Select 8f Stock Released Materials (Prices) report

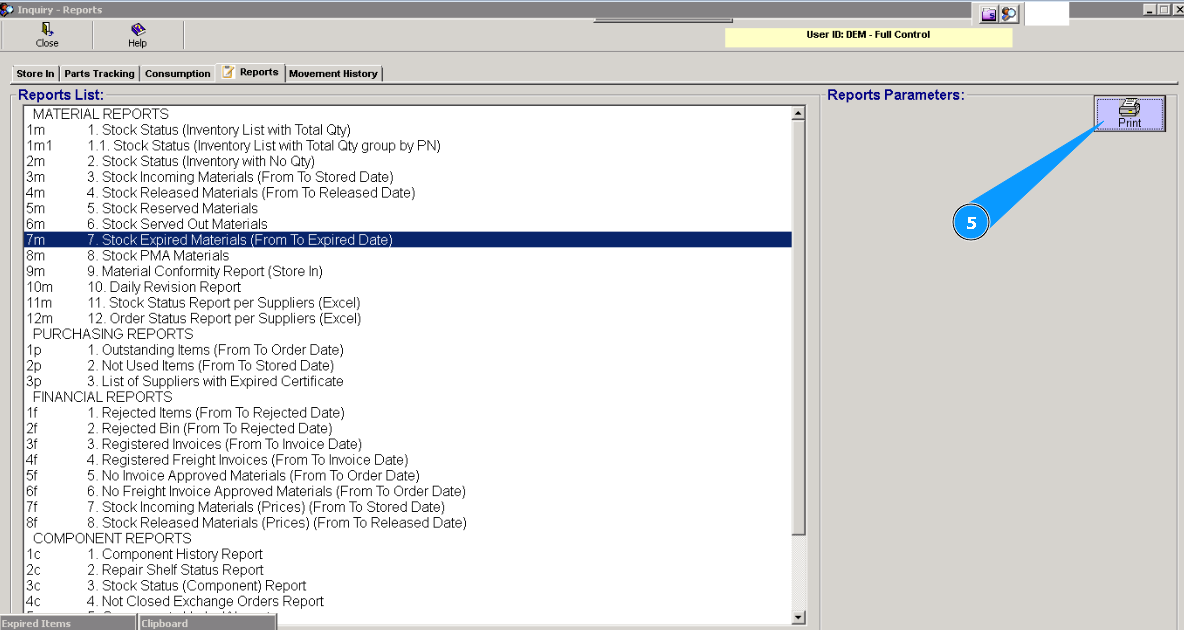408,523
